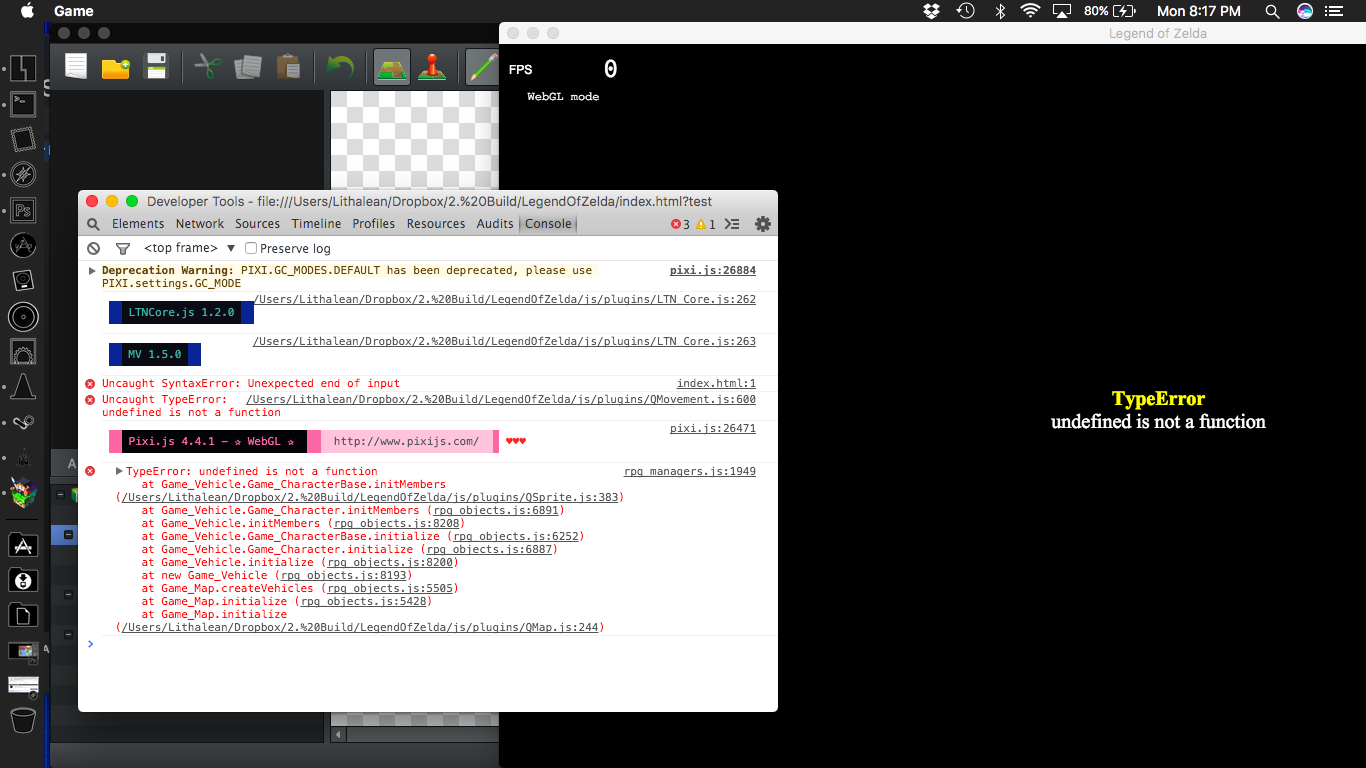Clear the console with the no-entry icon
Screen dimensions: 1366x768
point(94,249)
